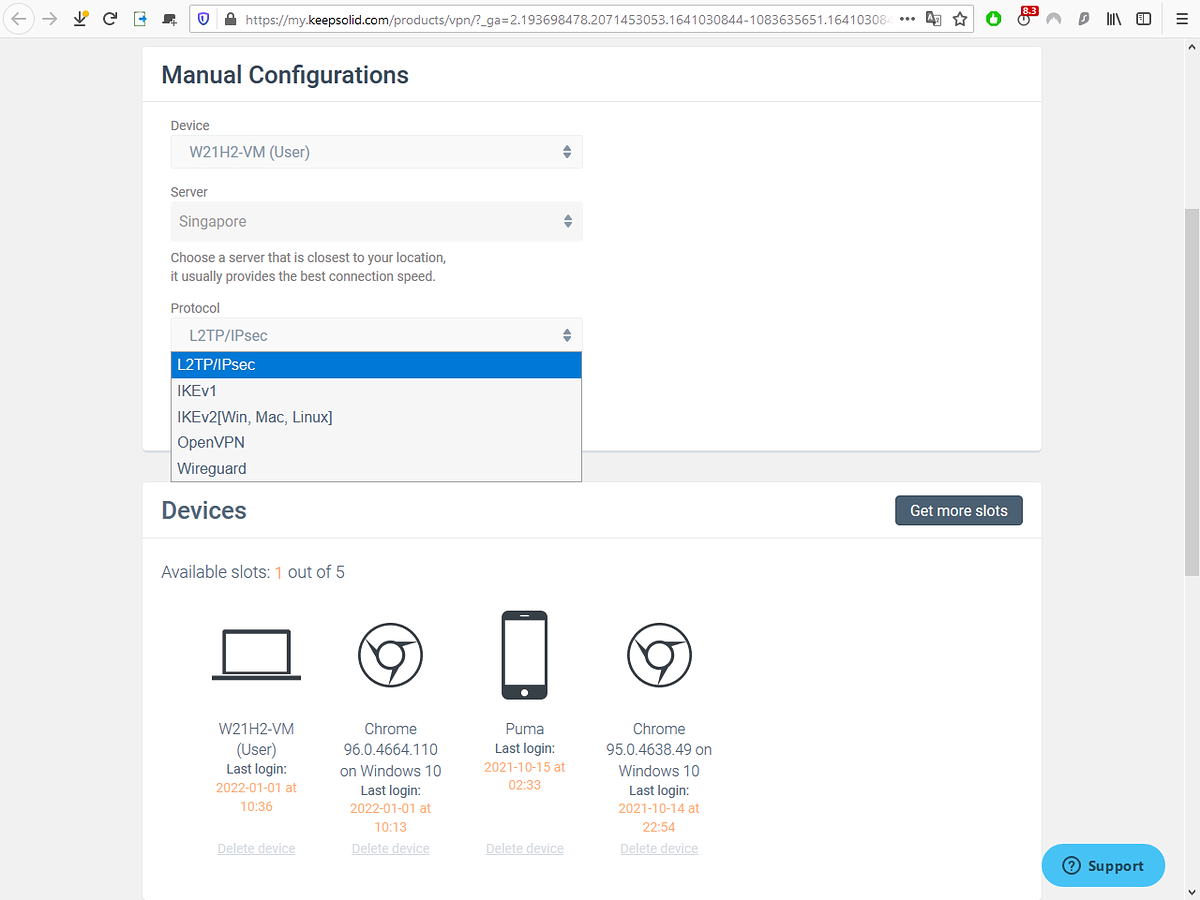Open the Device dropdown showing W21H2-VM (User)

(376, 152)
